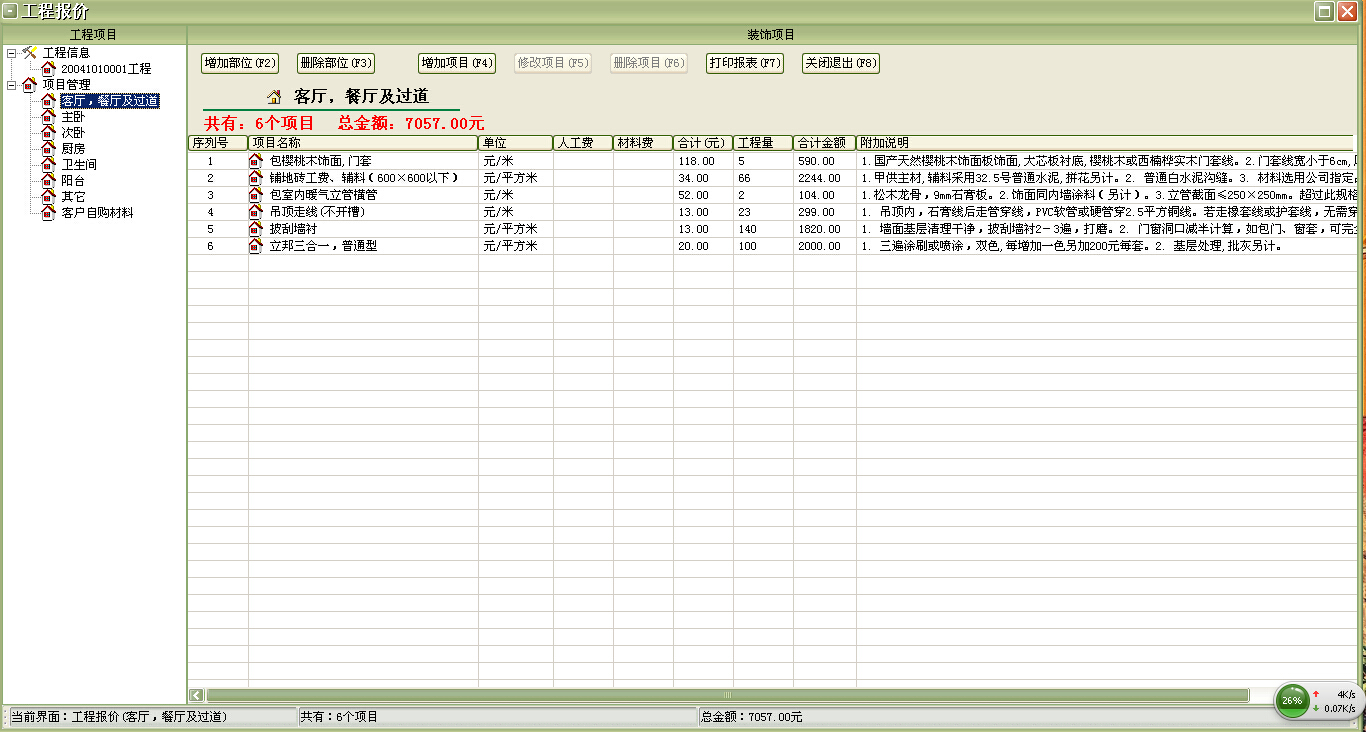Click the house icon beside 厨房
The image size is (1366, 732).
[x=48, y=148]
